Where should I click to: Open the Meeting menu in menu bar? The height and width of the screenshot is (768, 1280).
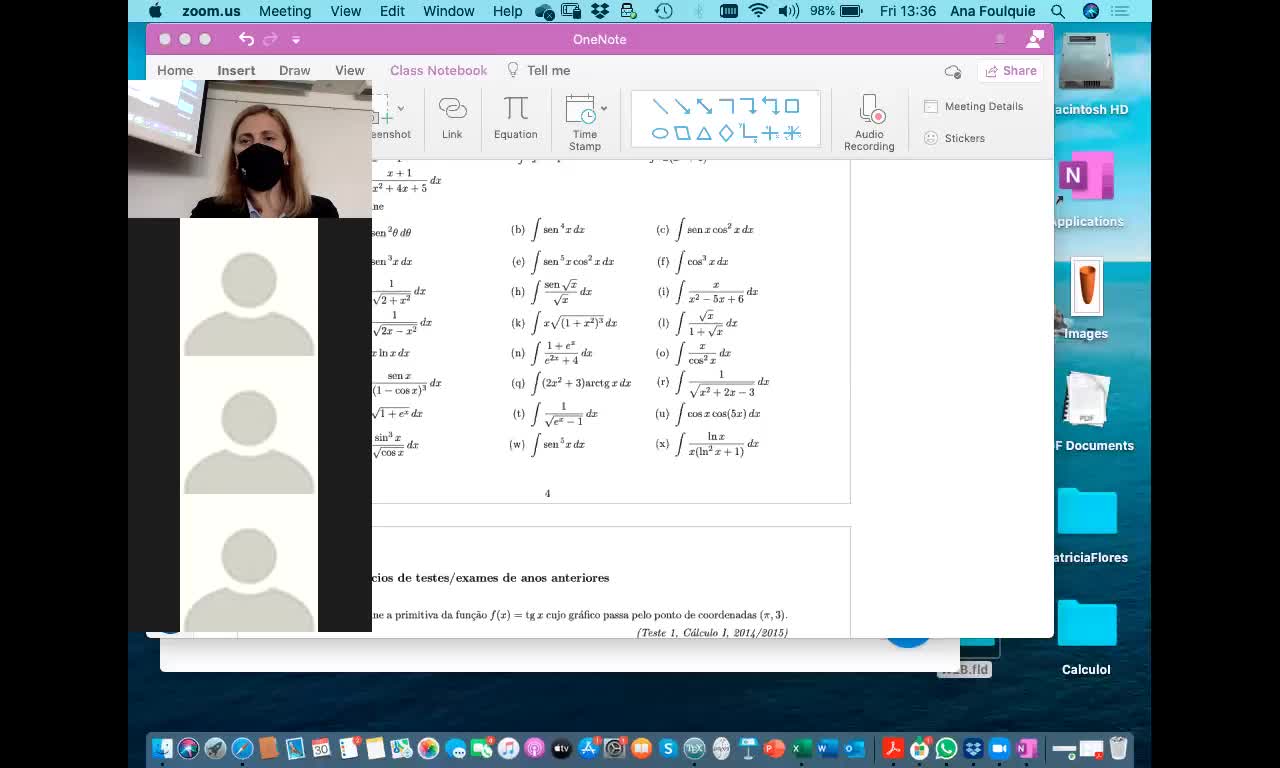pyautogui.click(x=285, y=11)
